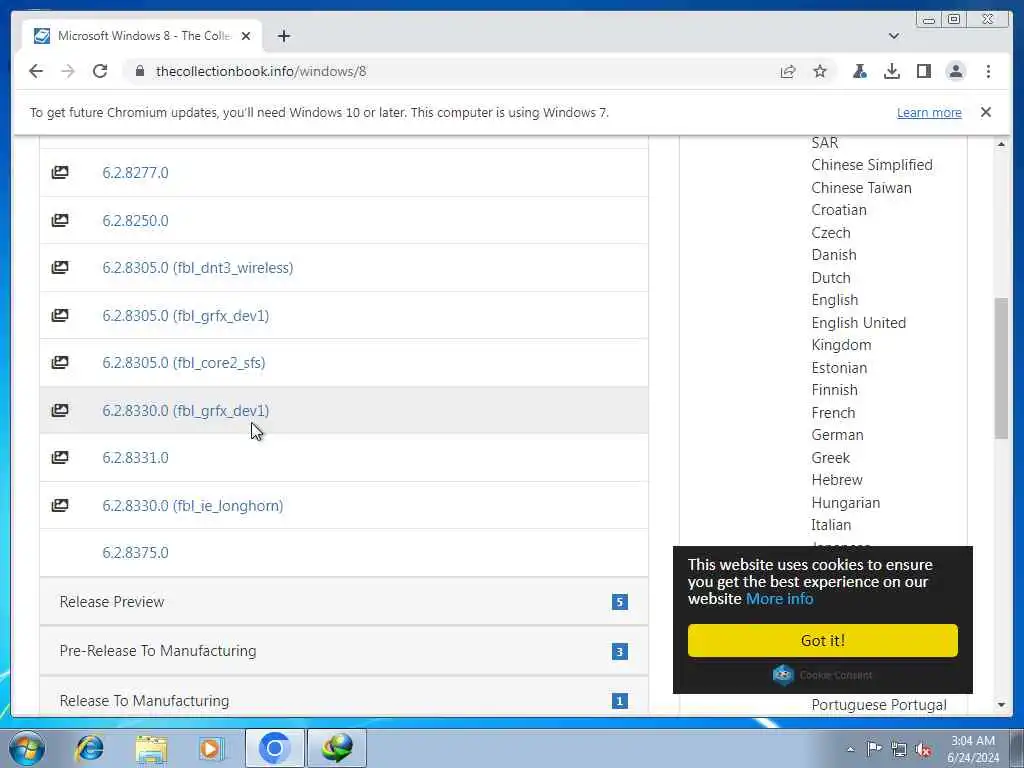
Task: Click Croatian in the language list
Action: pyautogui.click(x=839, y=210)
